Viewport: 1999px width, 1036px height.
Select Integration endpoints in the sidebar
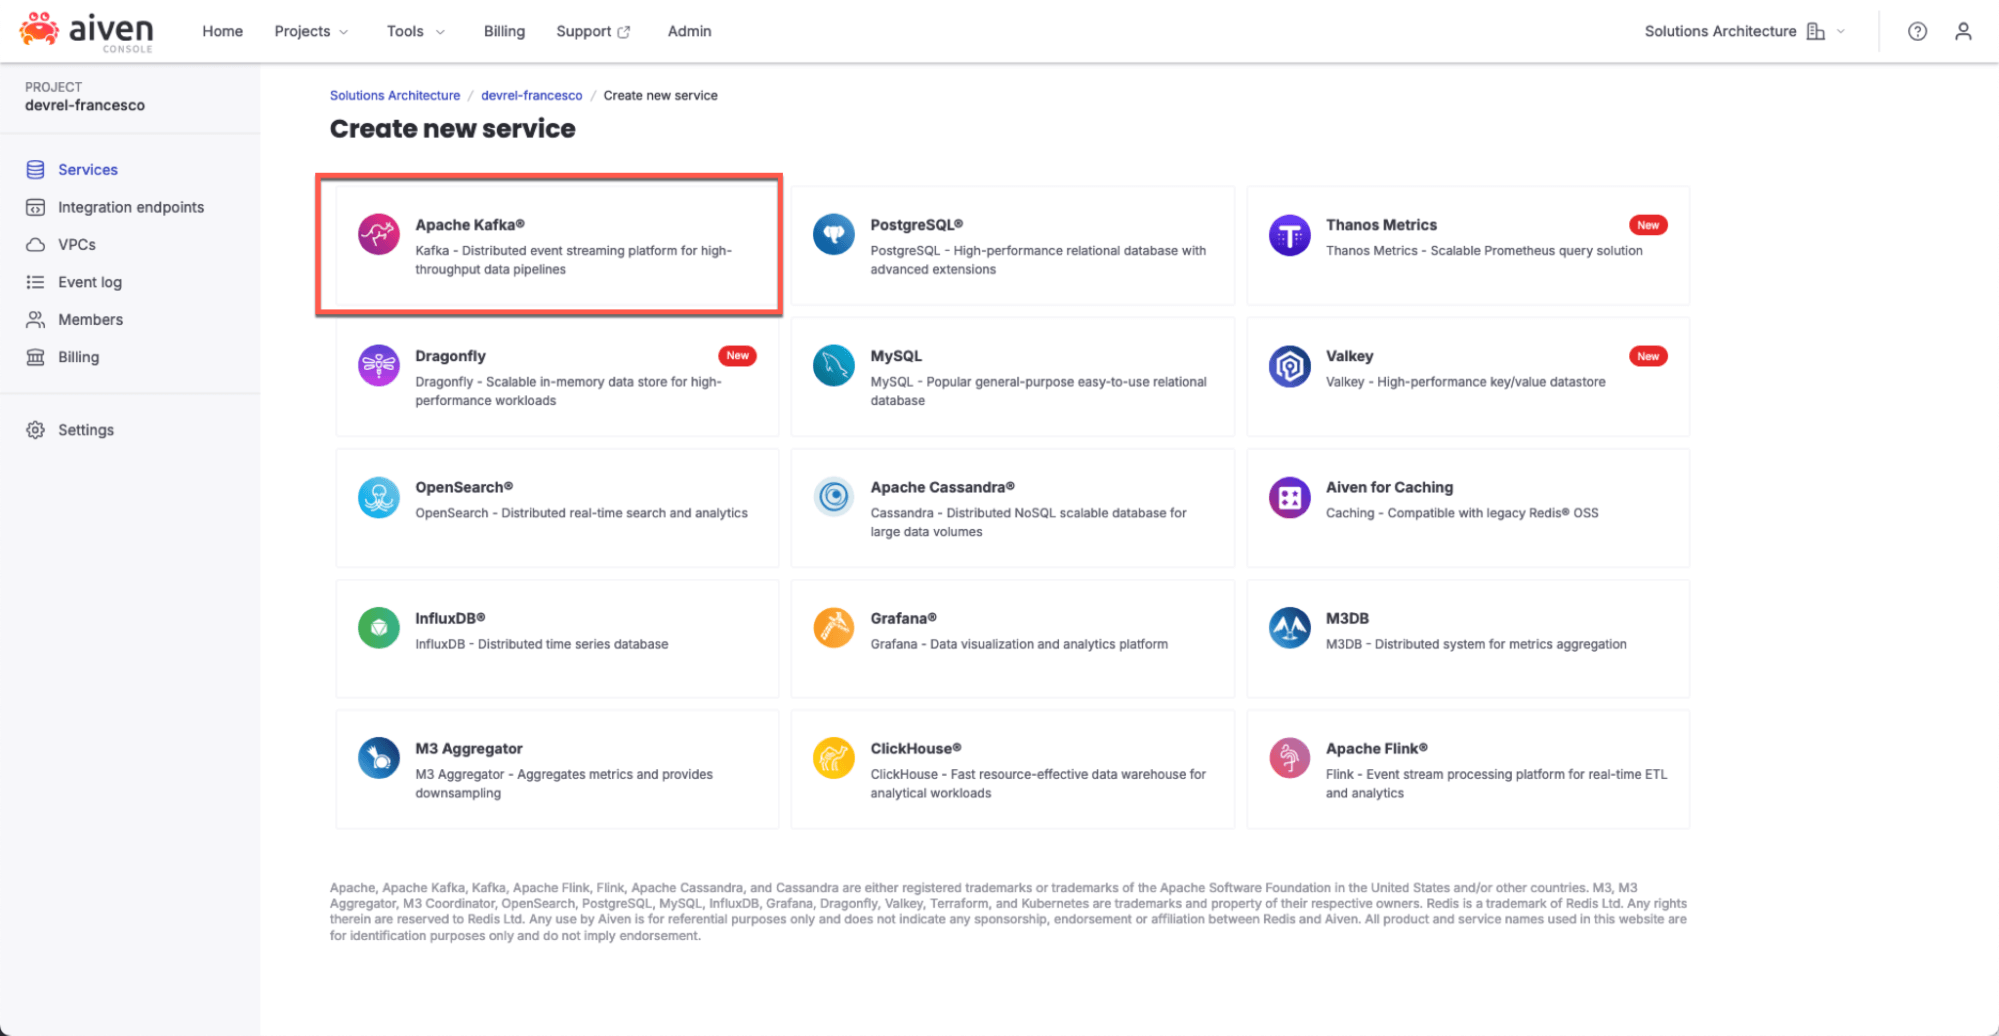click(131, 207)
